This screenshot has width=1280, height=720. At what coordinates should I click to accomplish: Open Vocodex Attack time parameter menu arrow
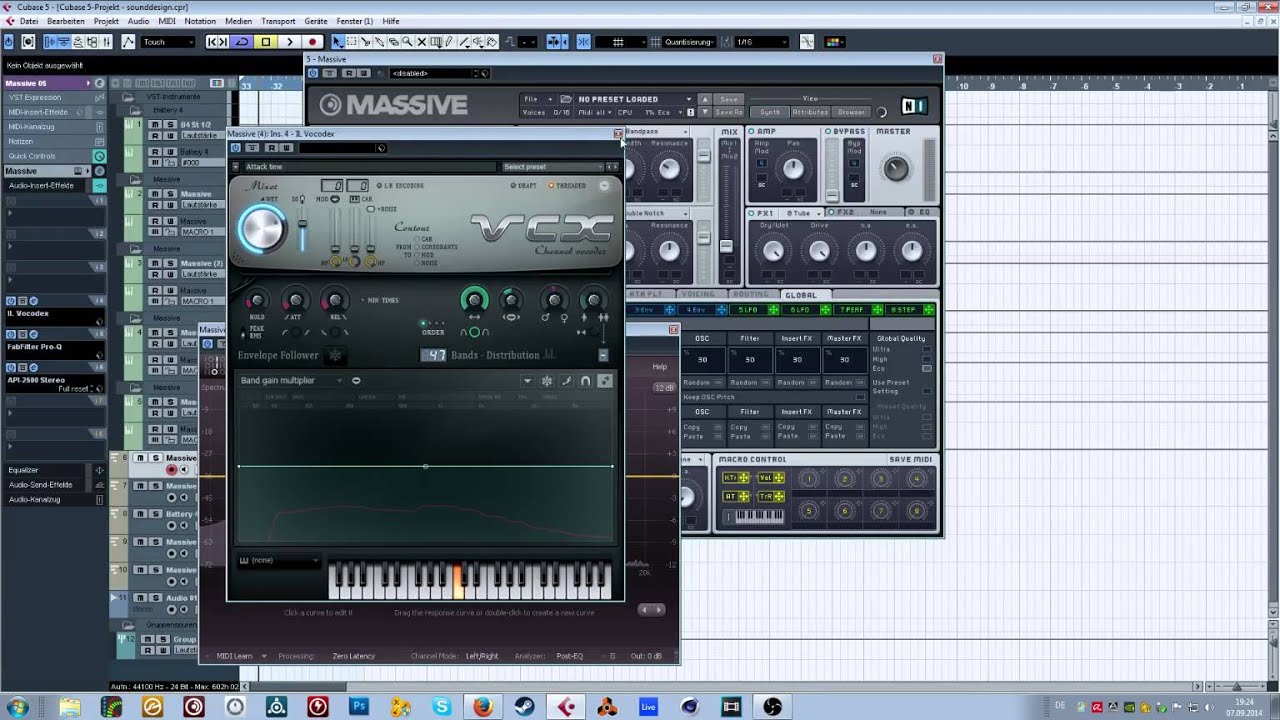(236, 167)
